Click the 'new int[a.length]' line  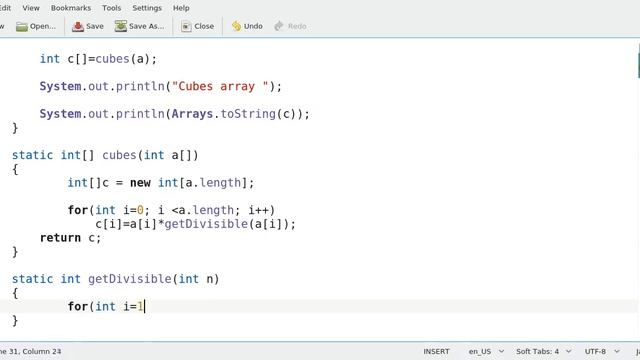[161, 183]
